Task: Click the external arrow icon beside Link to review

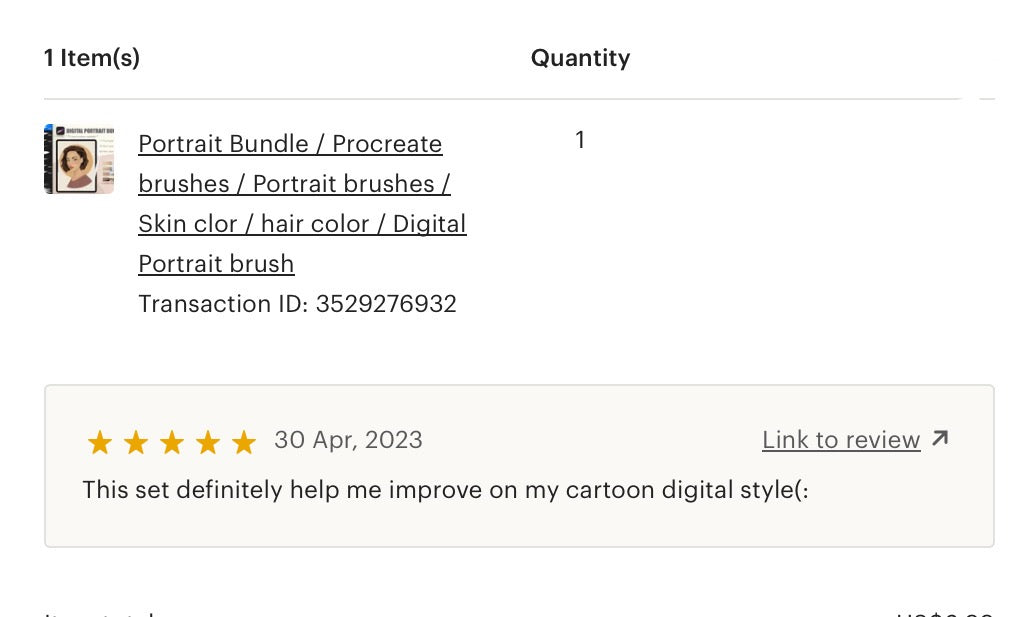Action: 940,438
